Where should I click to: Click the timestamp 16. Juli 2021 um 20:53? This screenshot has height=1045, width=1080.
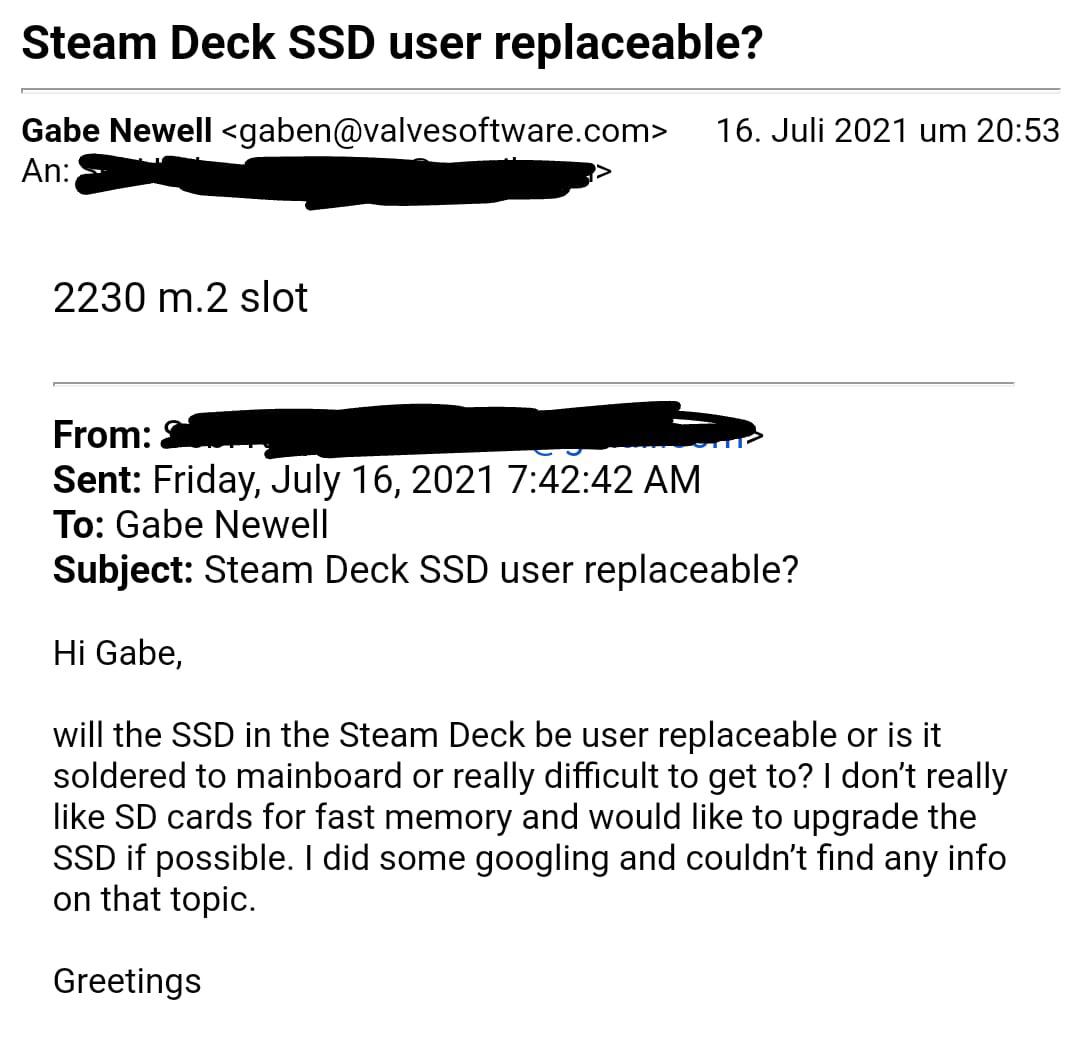click(x=887, y=131)
